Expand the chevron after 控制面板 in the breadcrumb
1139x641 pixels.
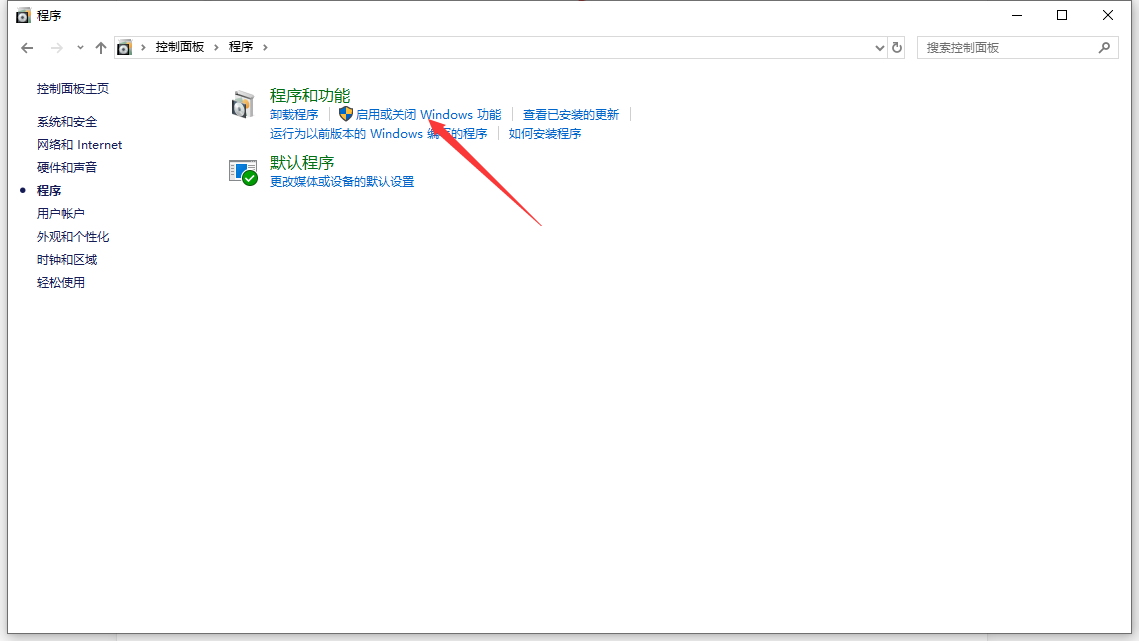point(217,47)
